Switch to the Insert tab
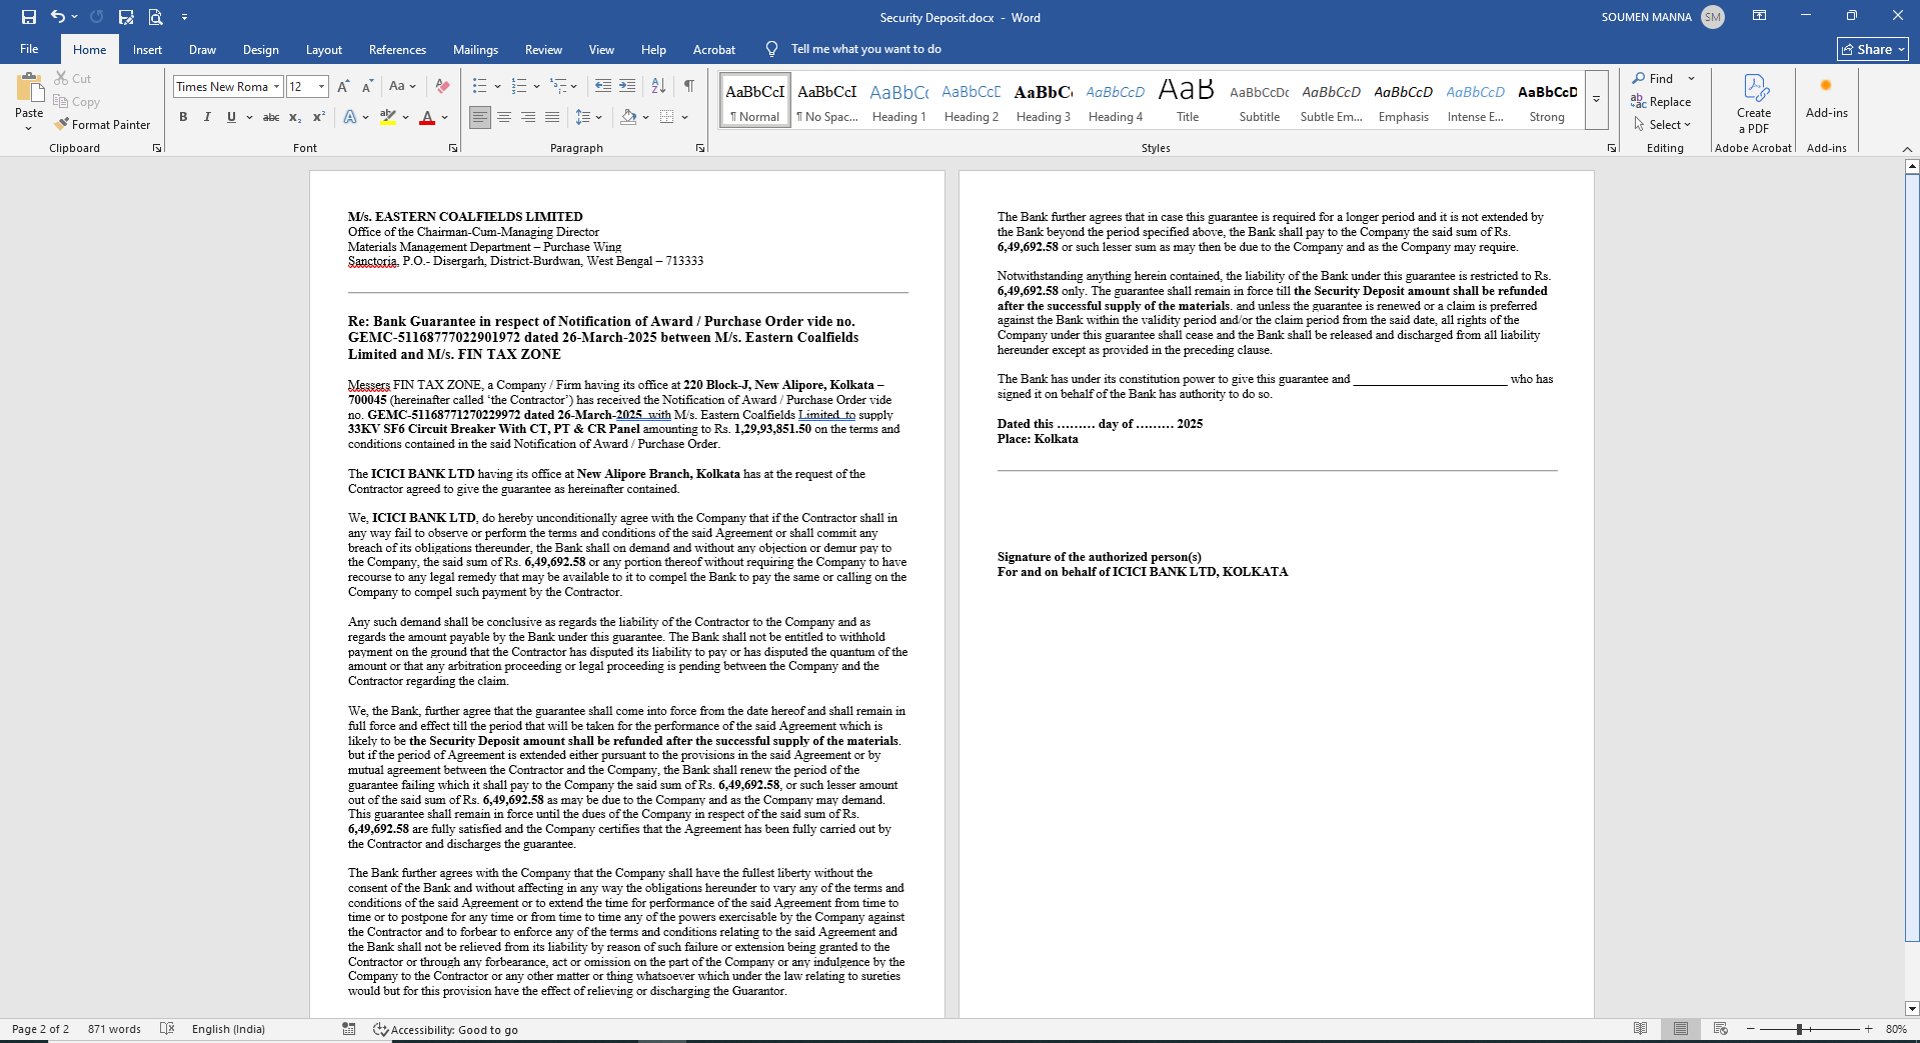1920x1043 pixels. tap(147, 50)
